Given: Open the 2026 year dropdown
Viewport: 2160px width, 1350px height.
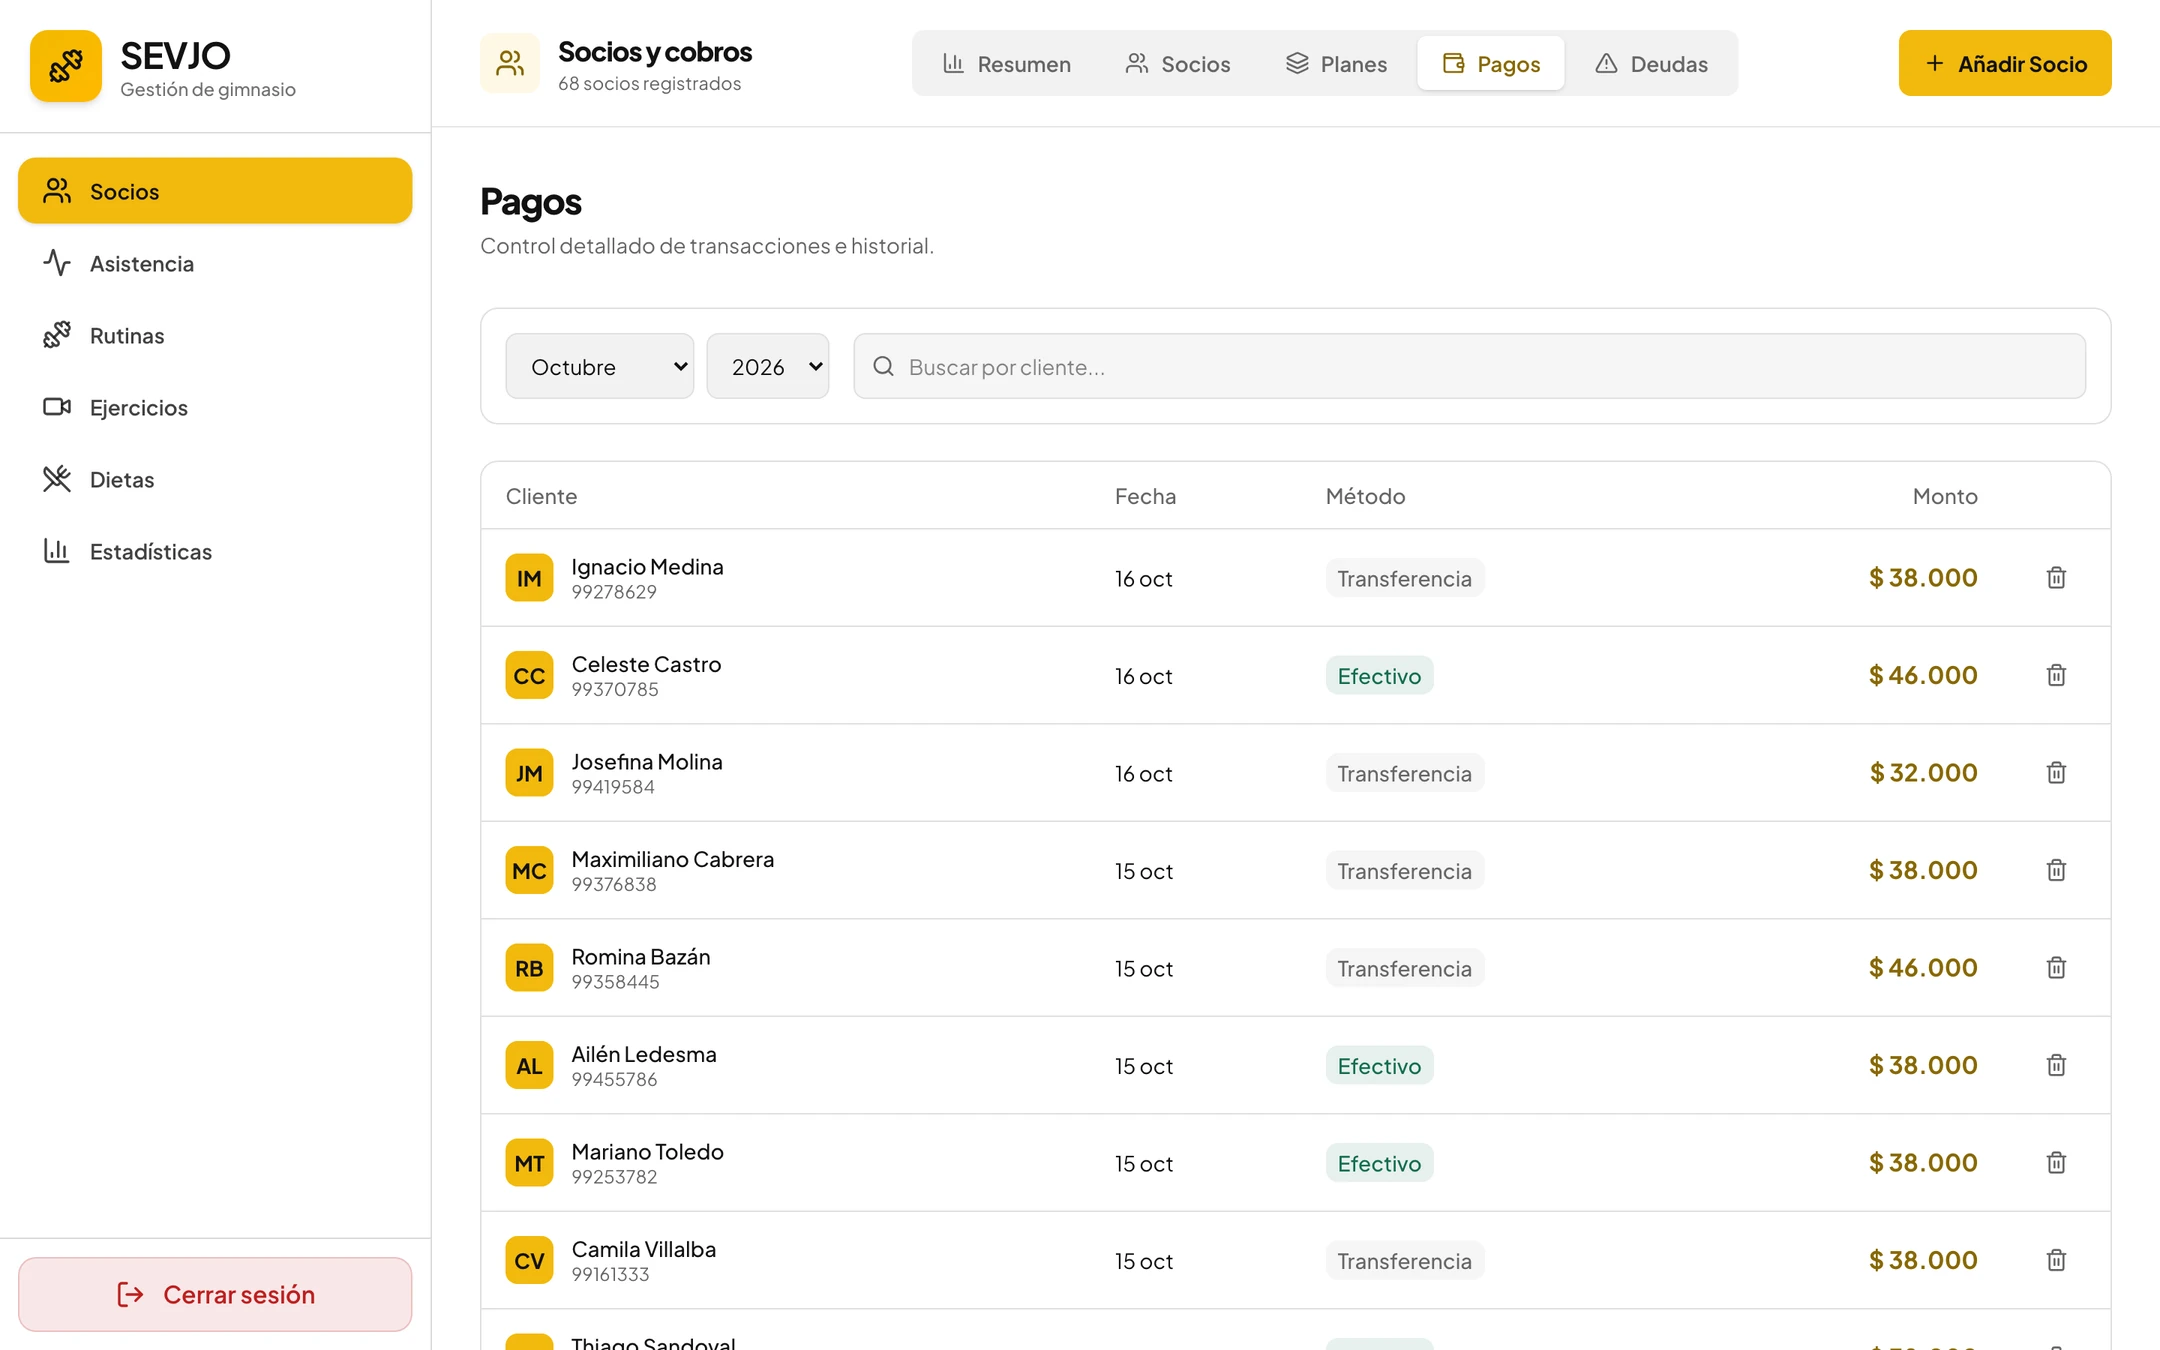Looking at the screenshot, I should tap(768, 366).
